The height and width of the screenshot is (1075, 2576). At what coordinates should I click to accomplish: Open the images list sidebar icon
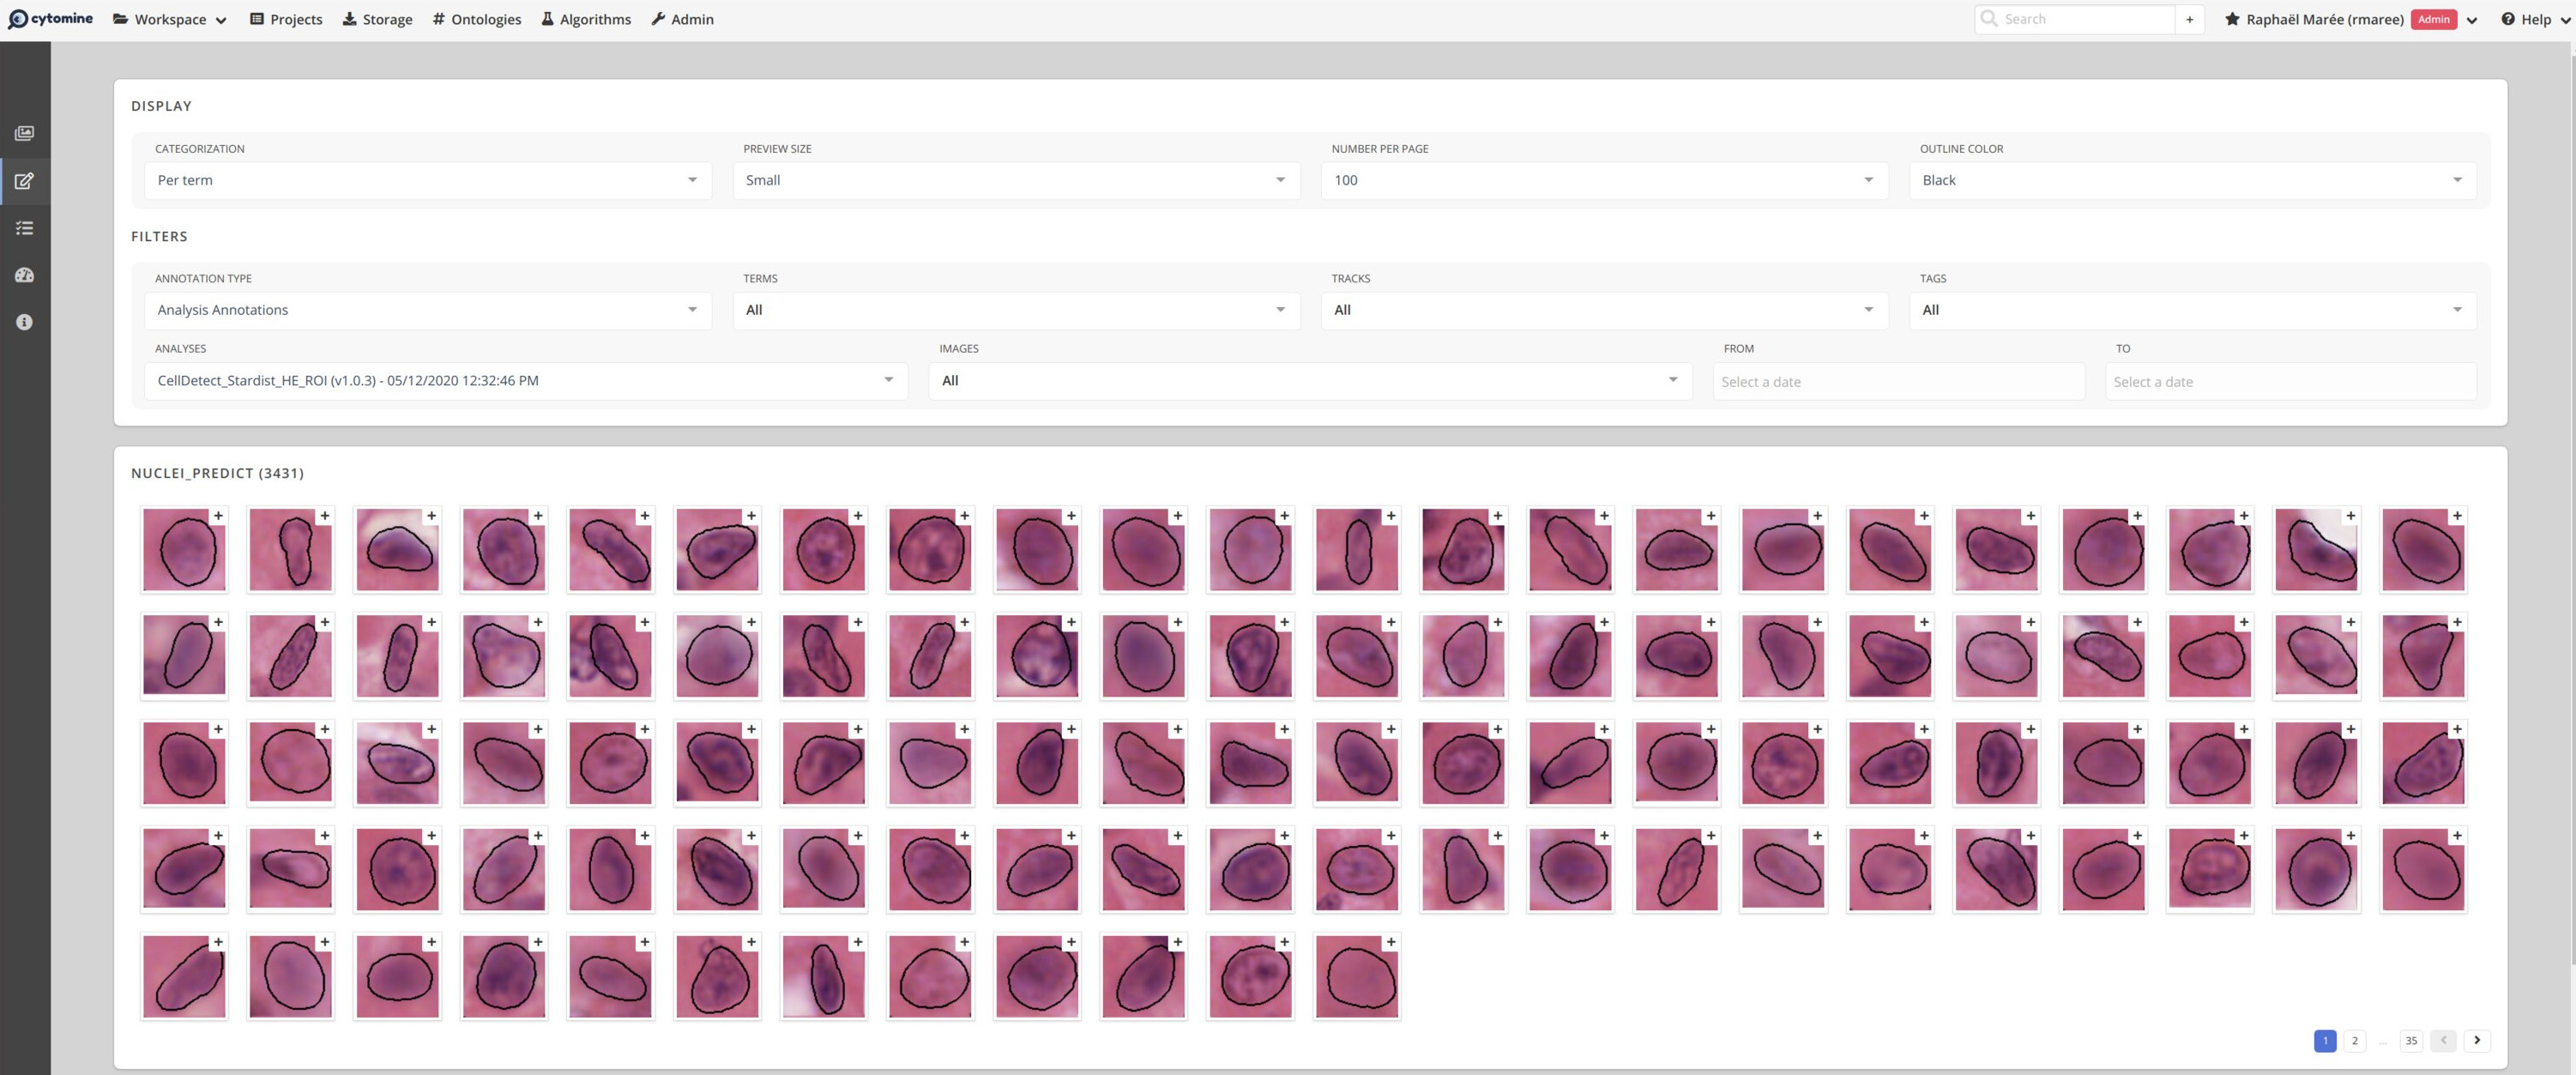(25, 133)
